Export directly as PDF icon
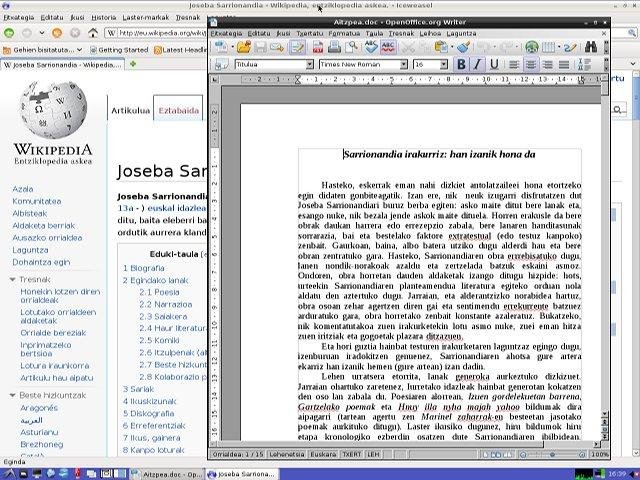This screenshot has height=480, width=640. tap(318, 47)
